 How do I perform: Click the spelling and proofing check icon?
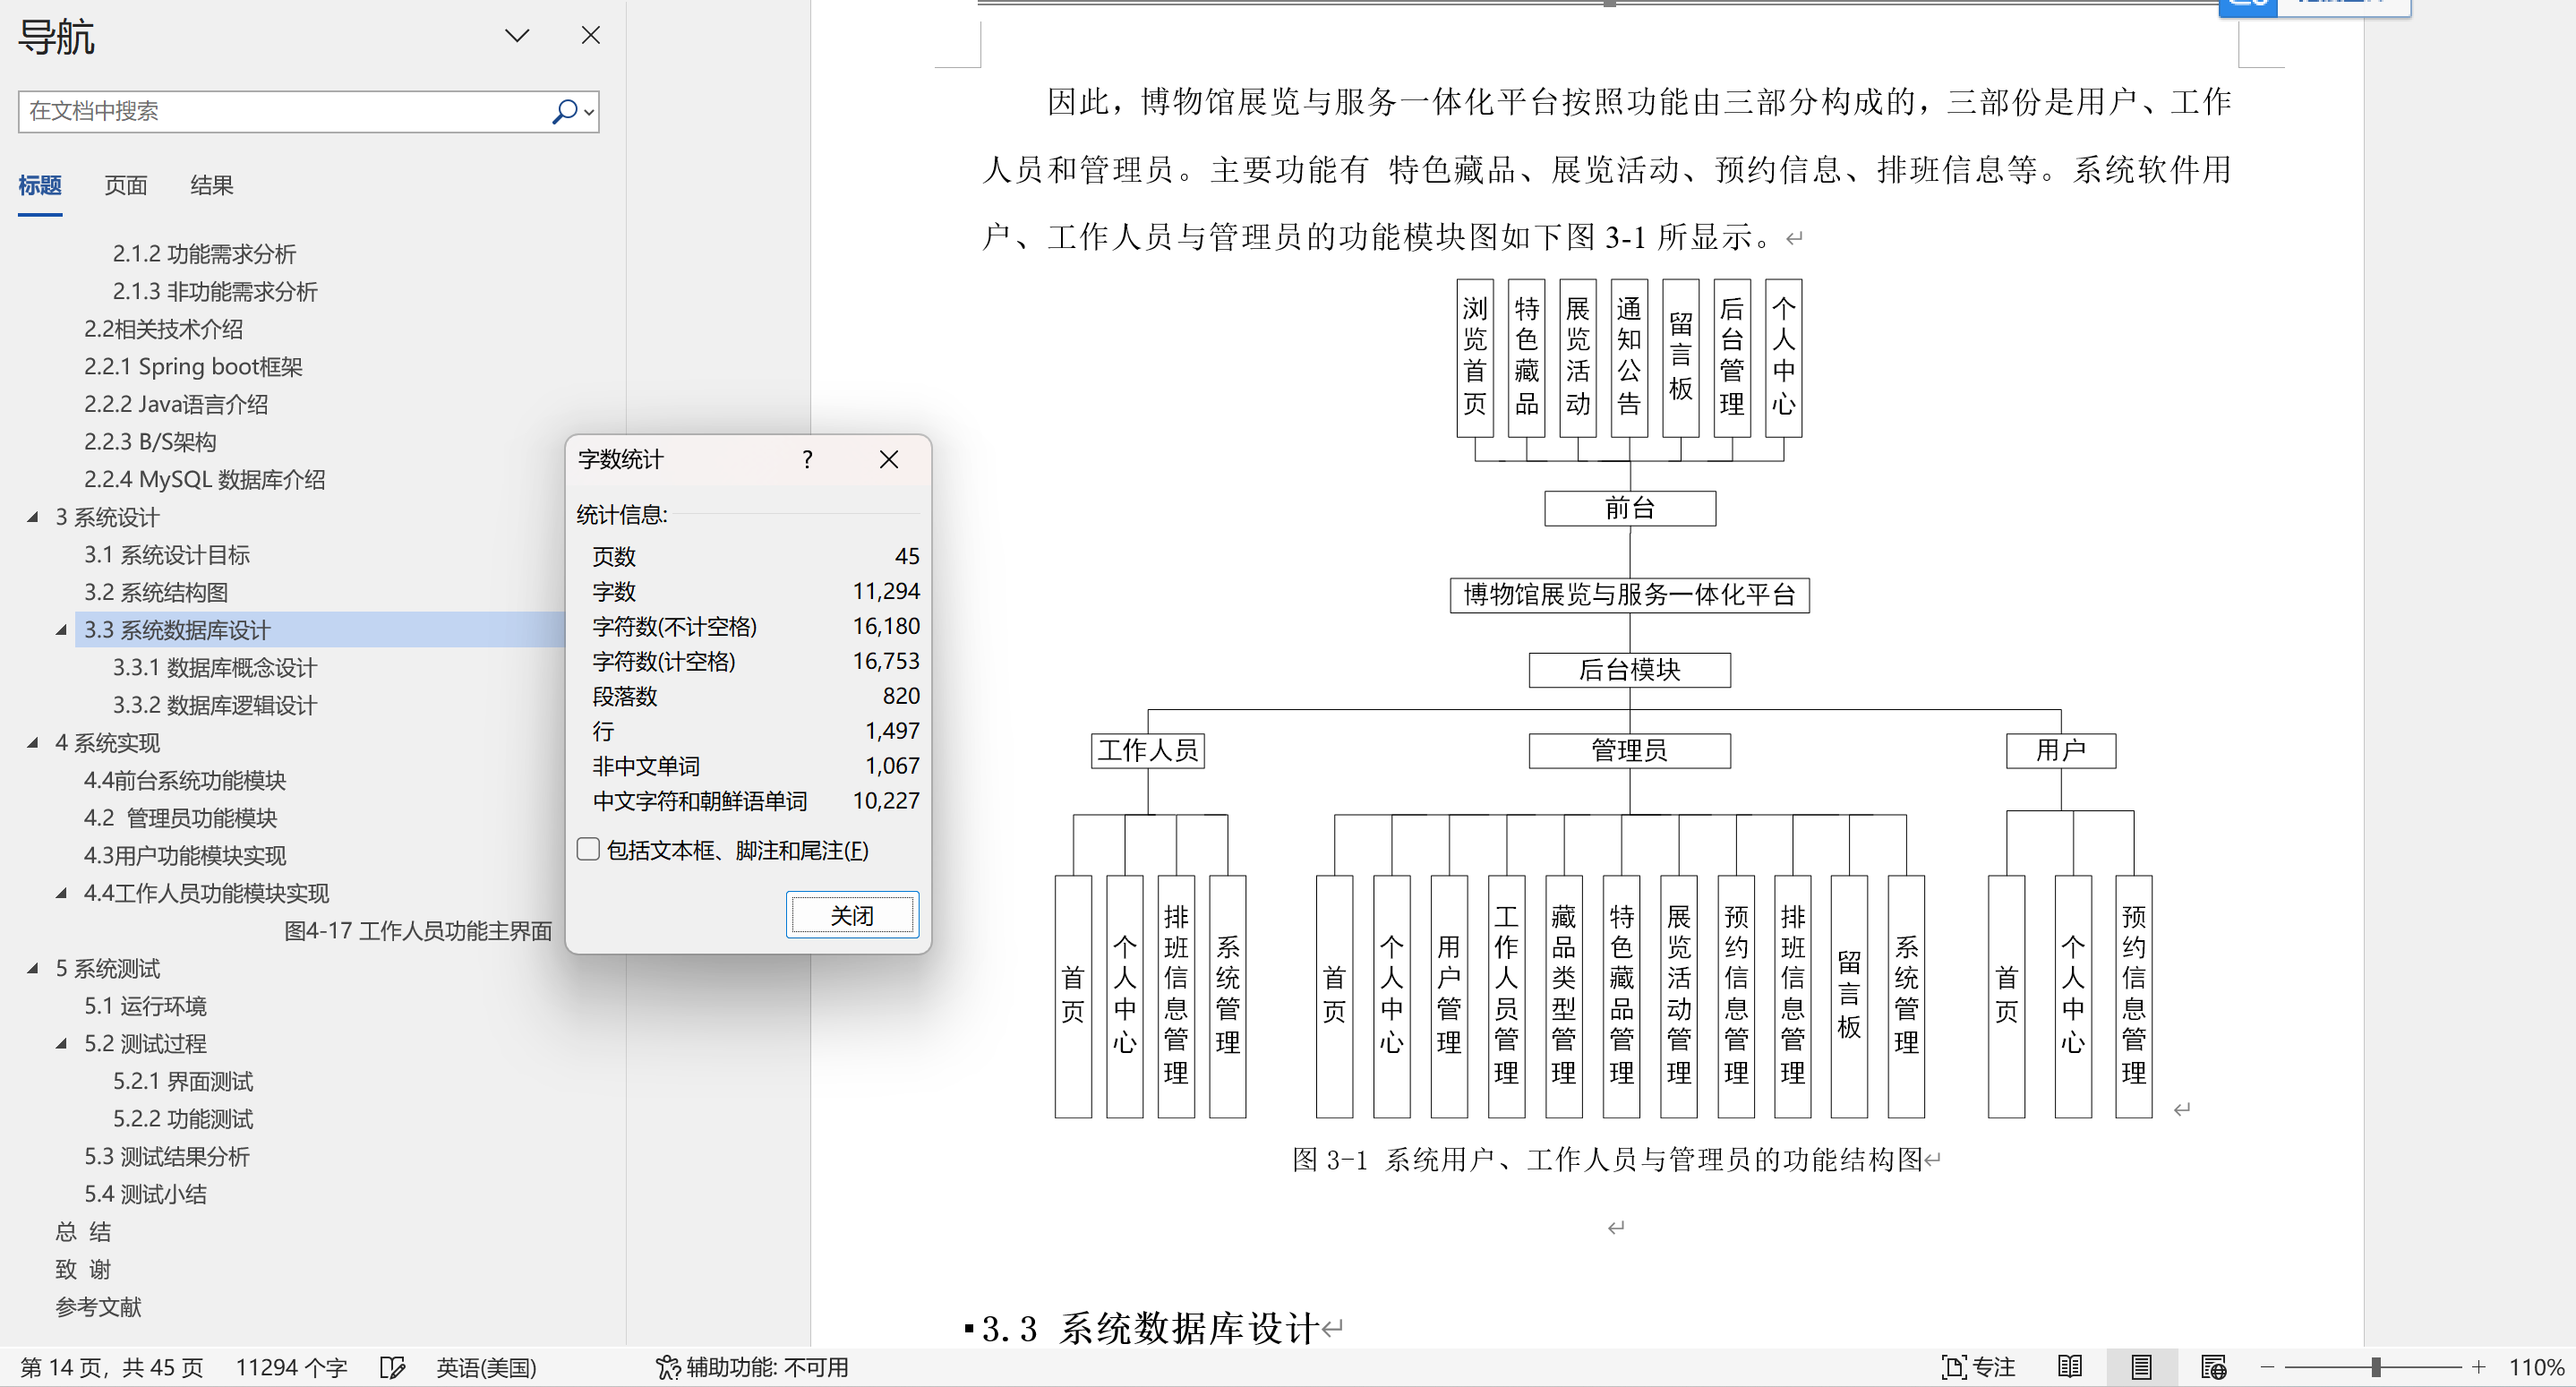[x=393, y=1367]
